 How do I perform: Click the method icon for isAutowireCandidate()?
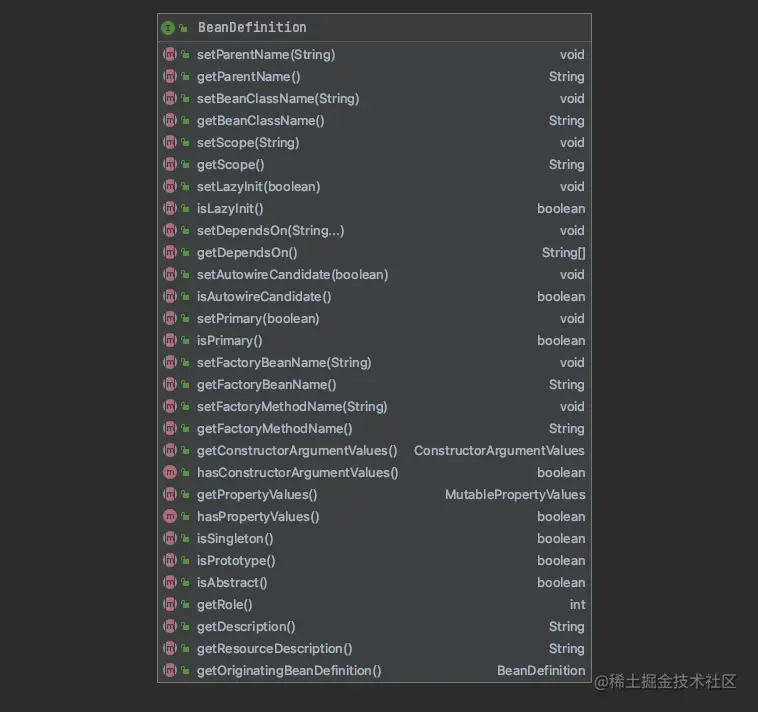coord(170,296)
